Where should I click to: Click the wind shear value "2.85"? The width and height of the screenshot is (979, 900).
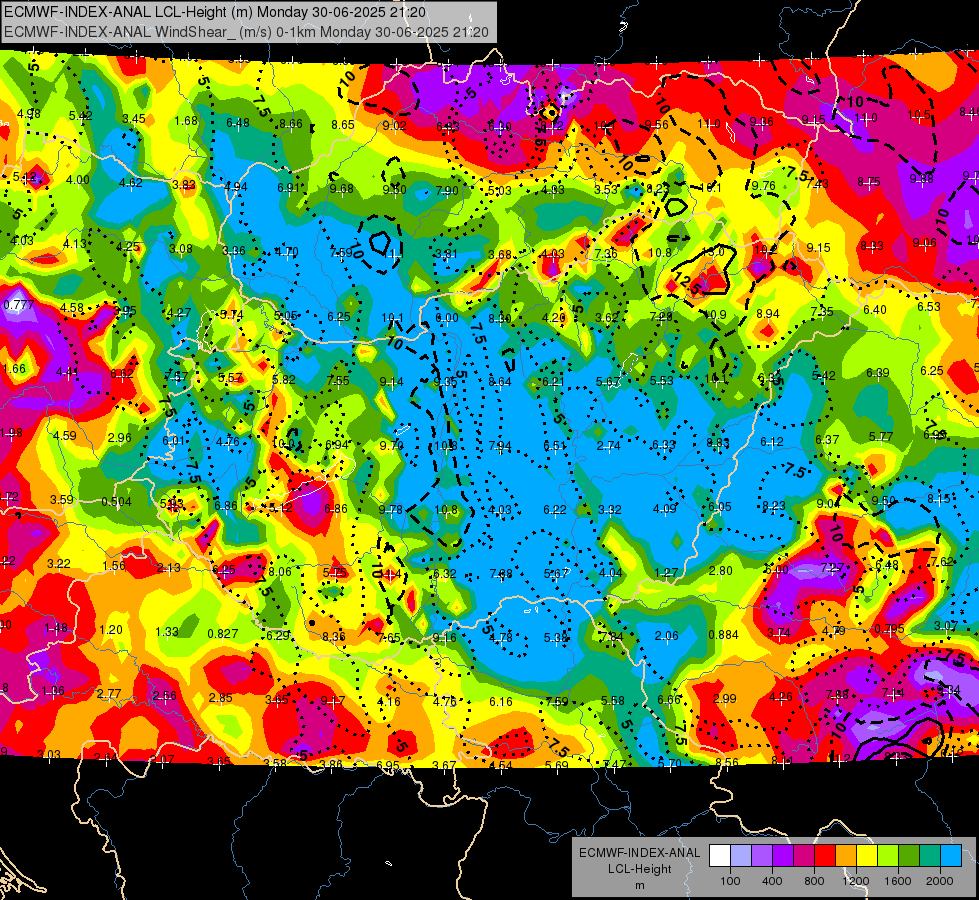click(x=220, y=698)
